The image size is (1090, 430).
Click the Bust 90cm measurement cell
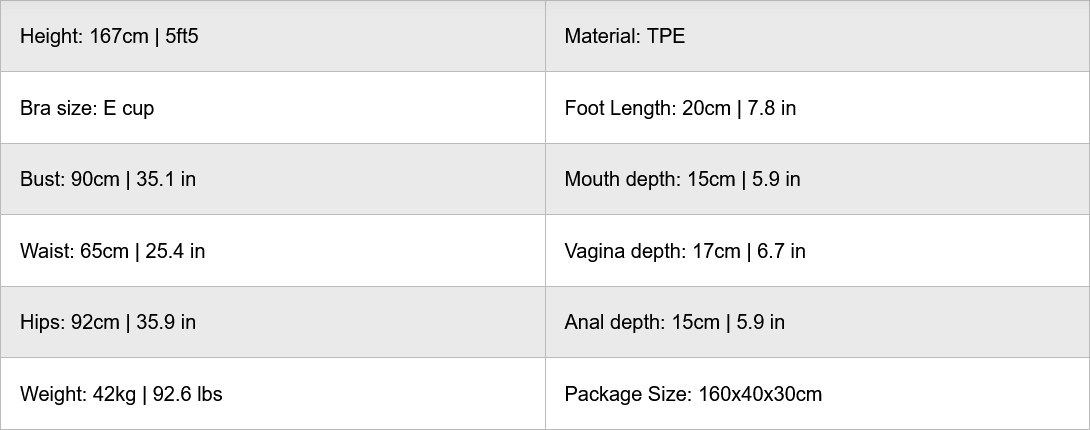coord(272,180)
